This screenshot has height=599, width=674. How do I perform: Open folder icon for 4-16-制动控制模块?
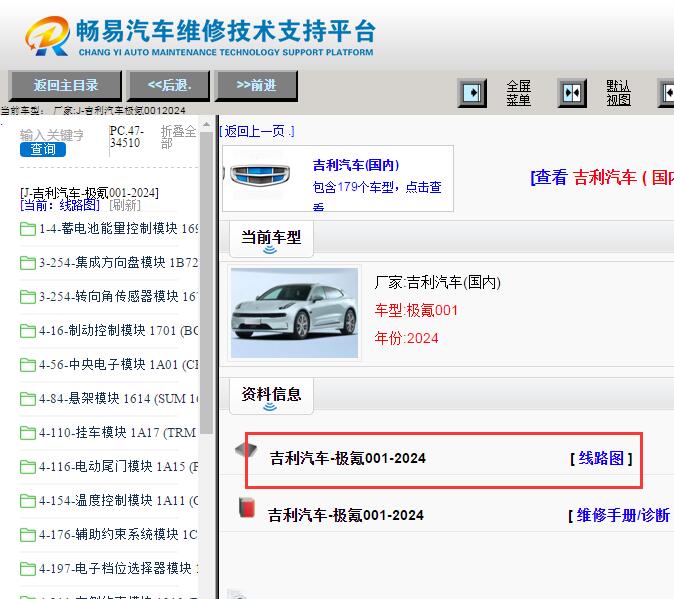coord(28,331)
